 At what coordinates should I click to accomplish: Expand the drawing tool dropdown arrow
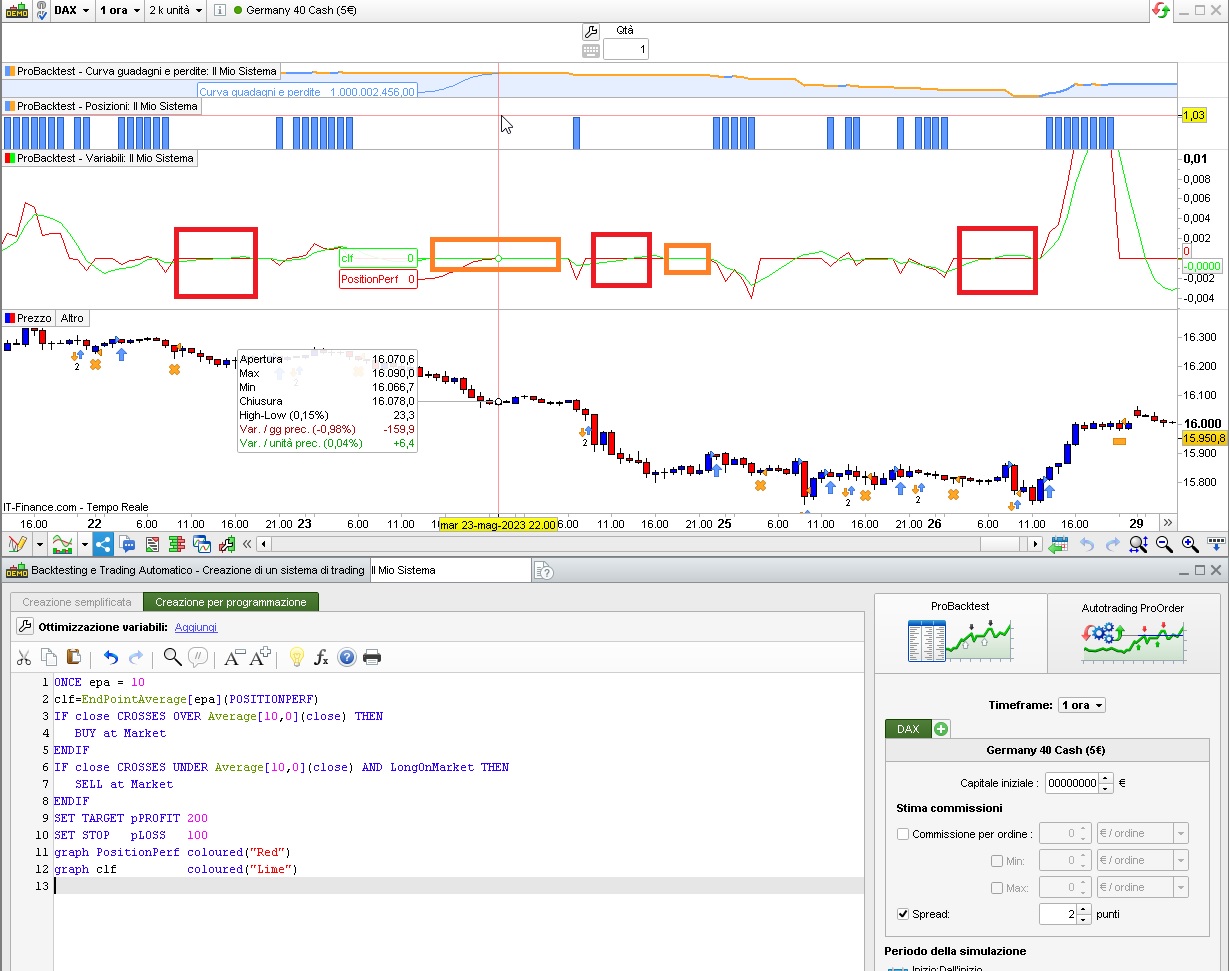(x=40, y=545)
